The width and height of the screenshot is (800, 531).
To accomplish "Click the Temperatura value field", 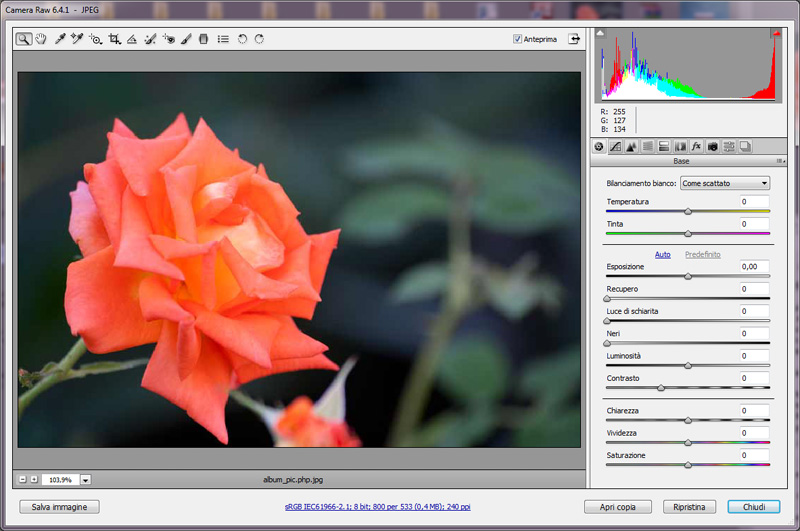I will [755, 201].
